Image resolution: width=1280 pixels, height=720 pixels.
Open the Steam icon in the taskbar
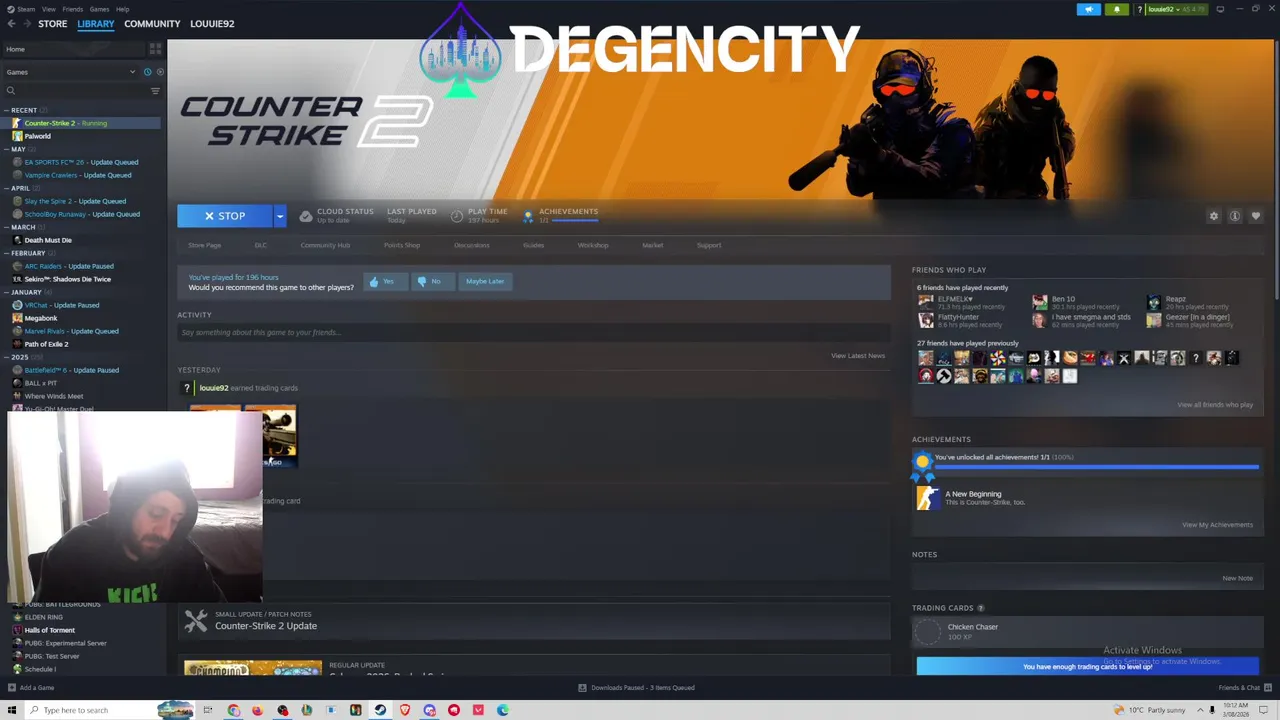tap(380, 710)
